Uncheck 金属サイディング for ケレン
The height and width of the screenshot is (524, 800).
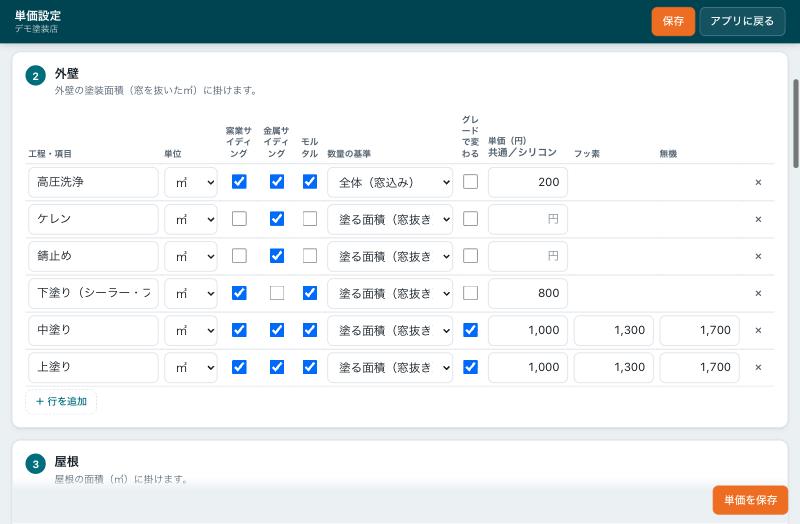277,219
